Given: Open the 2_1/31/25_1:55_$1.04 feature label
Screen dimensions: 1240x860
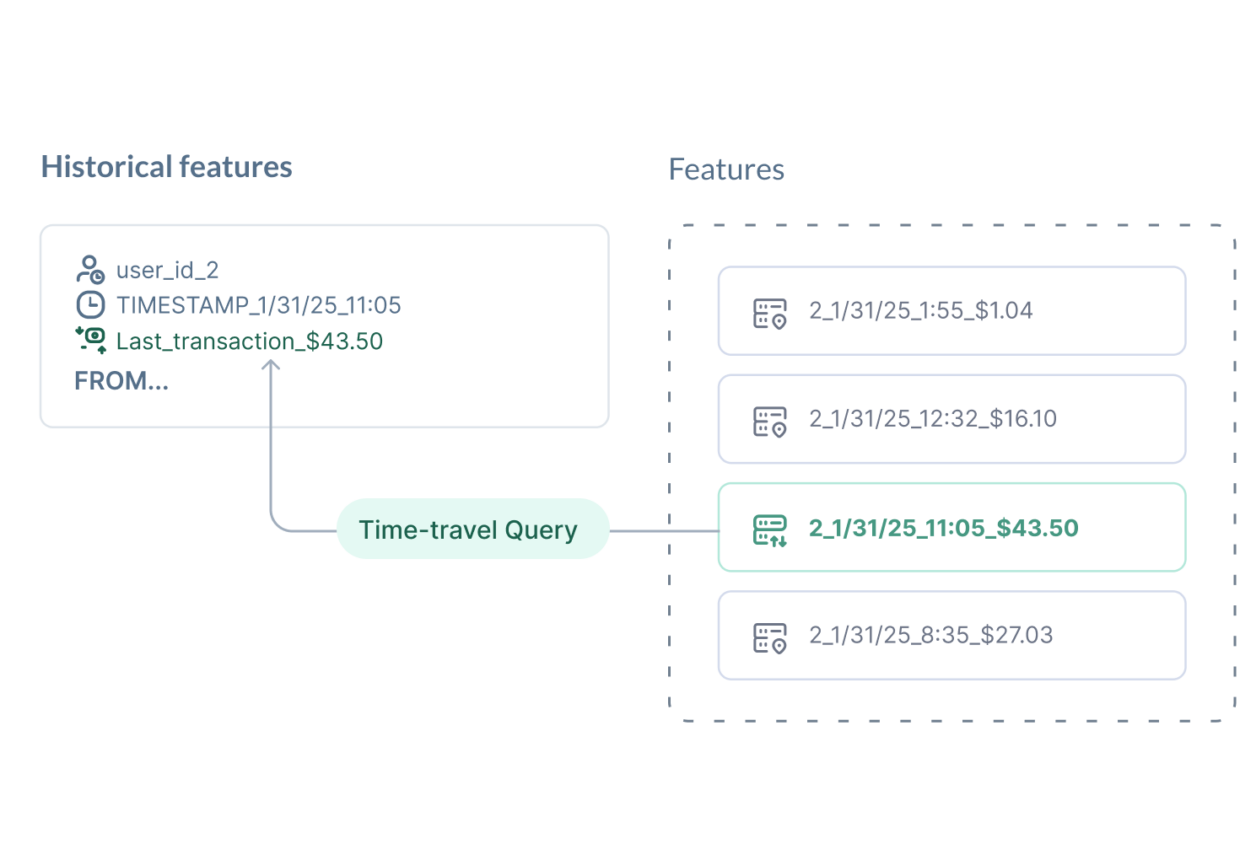Looking at the screenshot, I should pyautogui.click(x=920, y=311).
